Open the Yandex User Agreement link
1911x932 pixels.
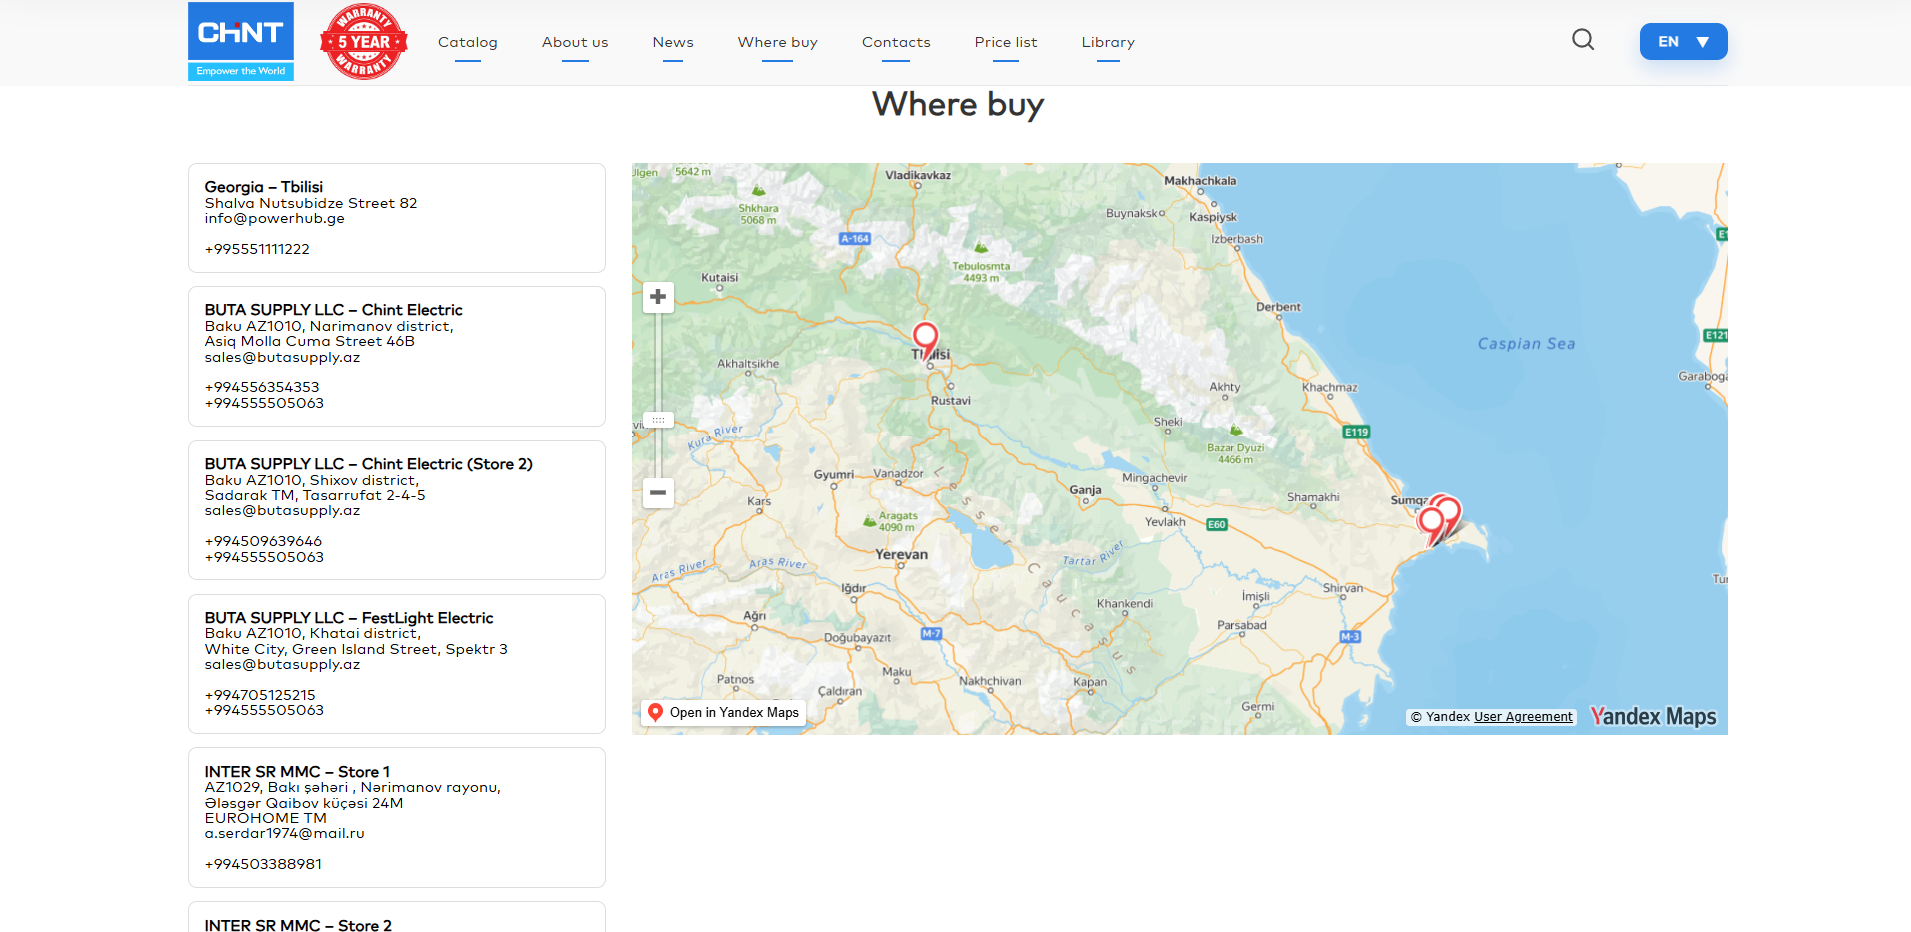click(x=1523, y=717)
